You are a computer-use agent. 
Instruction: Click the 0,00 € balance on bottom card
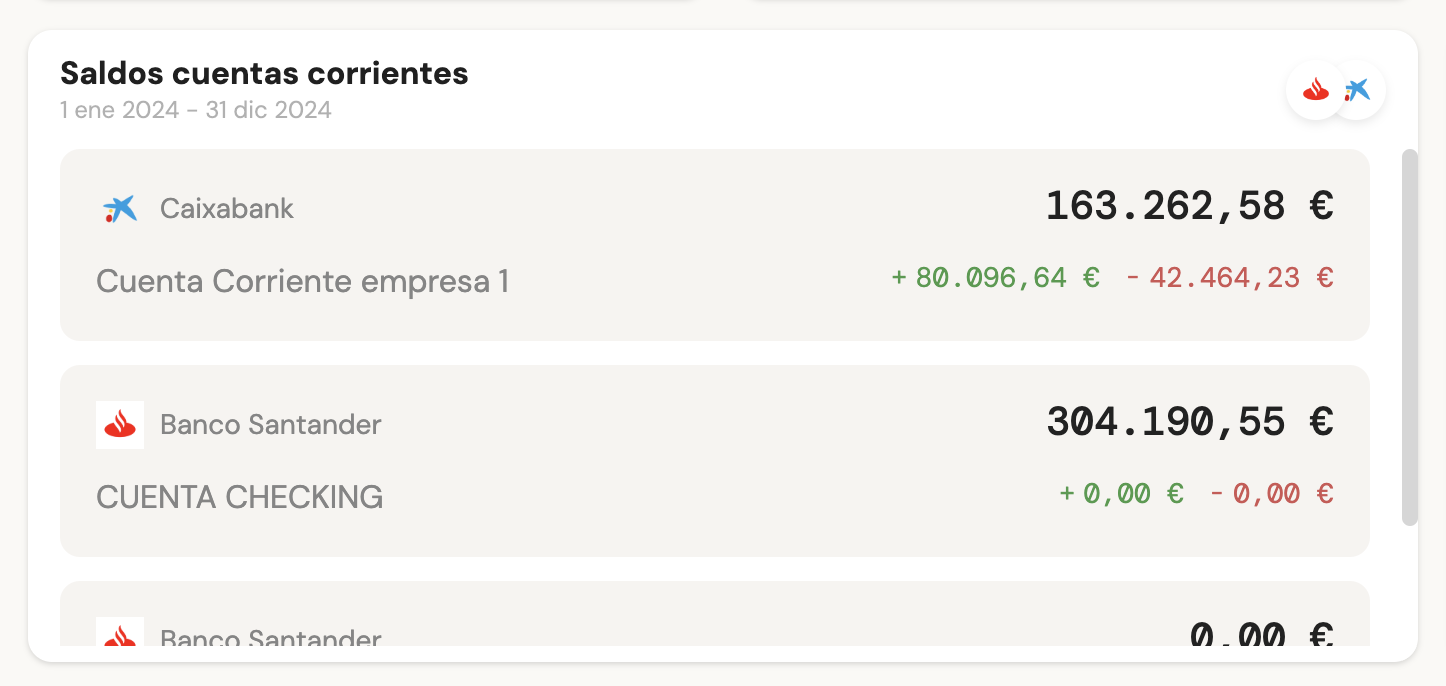pyautogui.click(x=1261, y=634)
